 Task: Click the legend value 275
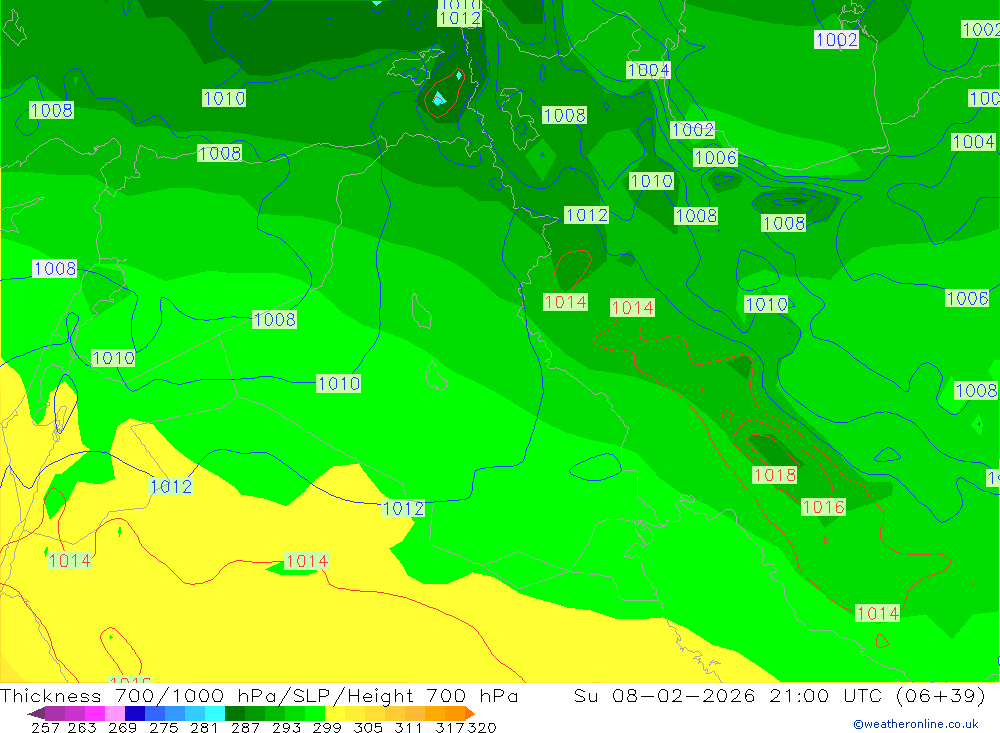164,727
